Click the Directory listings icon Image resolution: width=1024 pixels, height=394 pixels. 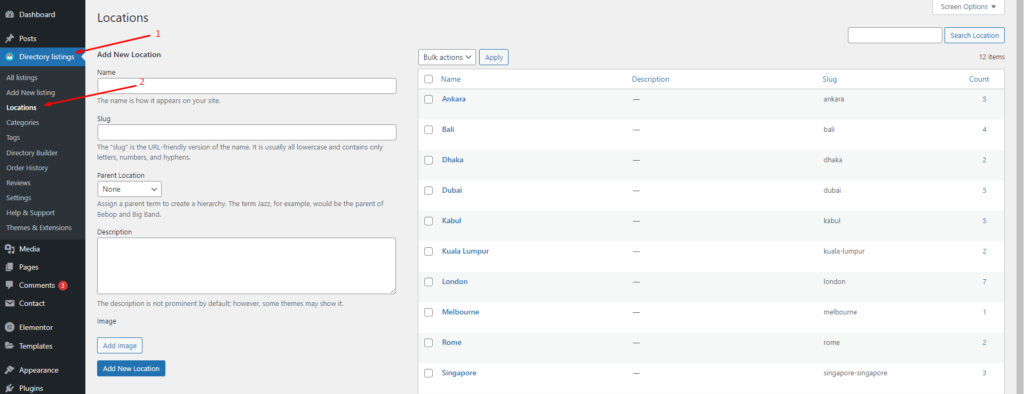click(x=10, y=57)
